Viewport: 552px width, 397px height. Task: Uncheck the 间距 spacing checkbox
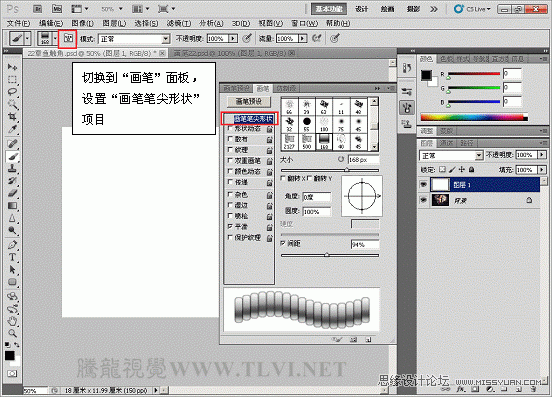click(x=283, y=243)
